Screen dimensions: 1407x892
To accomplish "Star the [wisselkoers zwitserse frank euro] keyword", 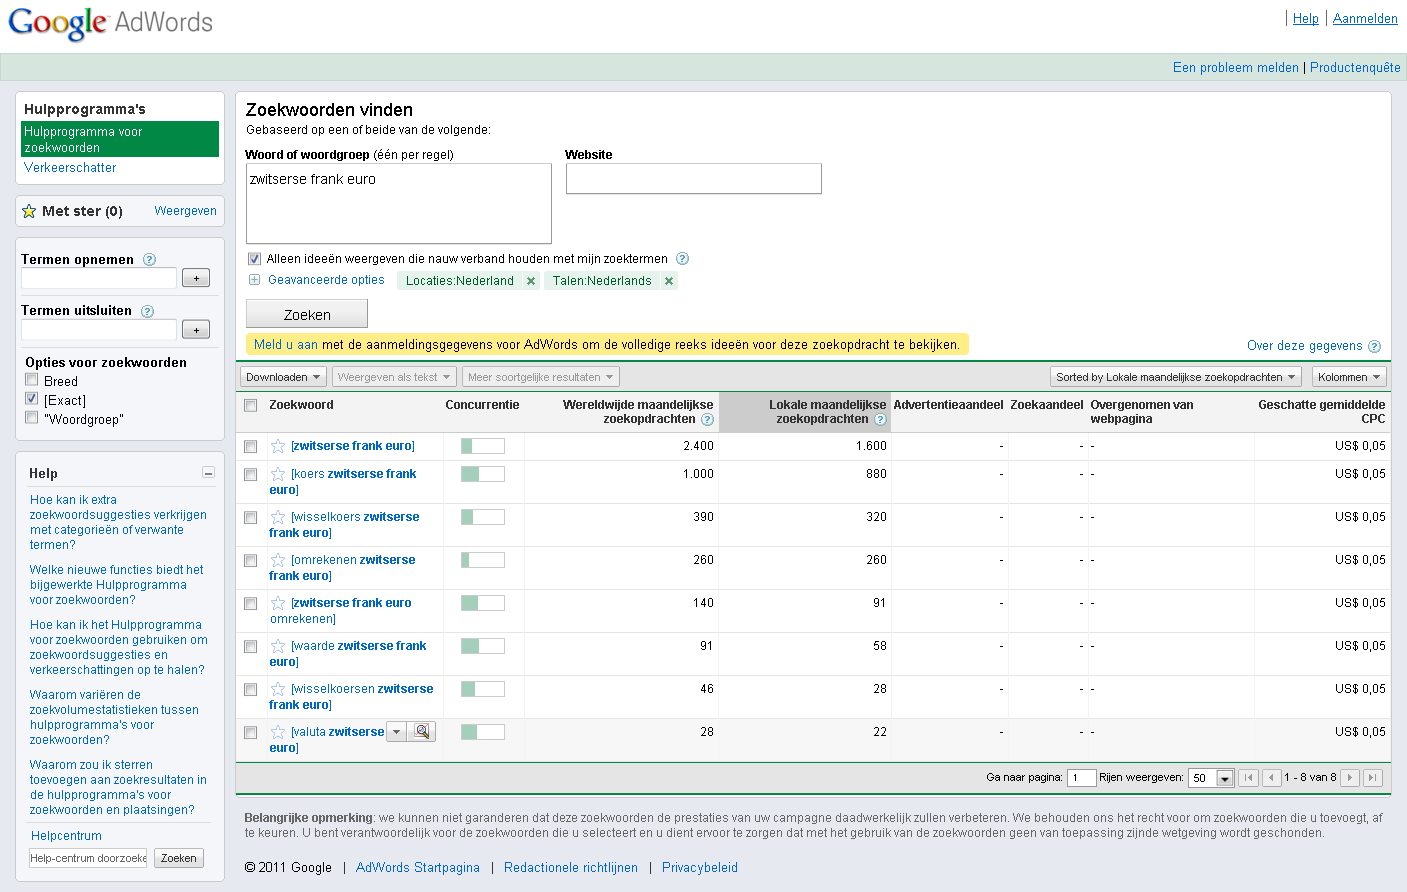I will point(278,517).
